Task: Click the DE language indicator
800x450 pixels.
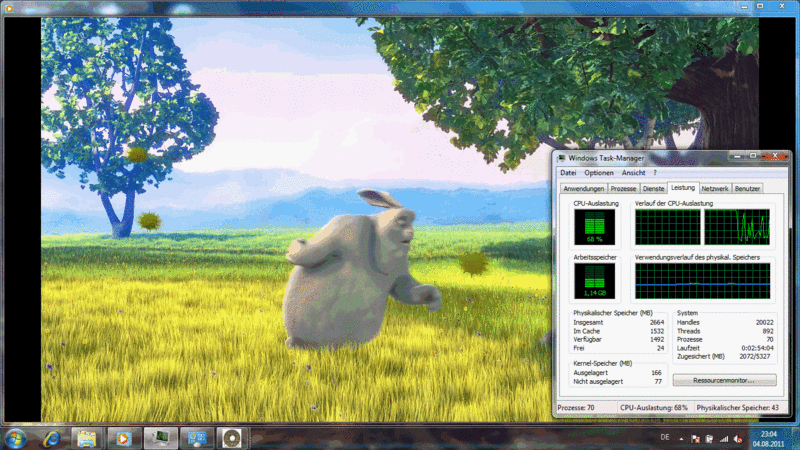Action: pos(665,437)
